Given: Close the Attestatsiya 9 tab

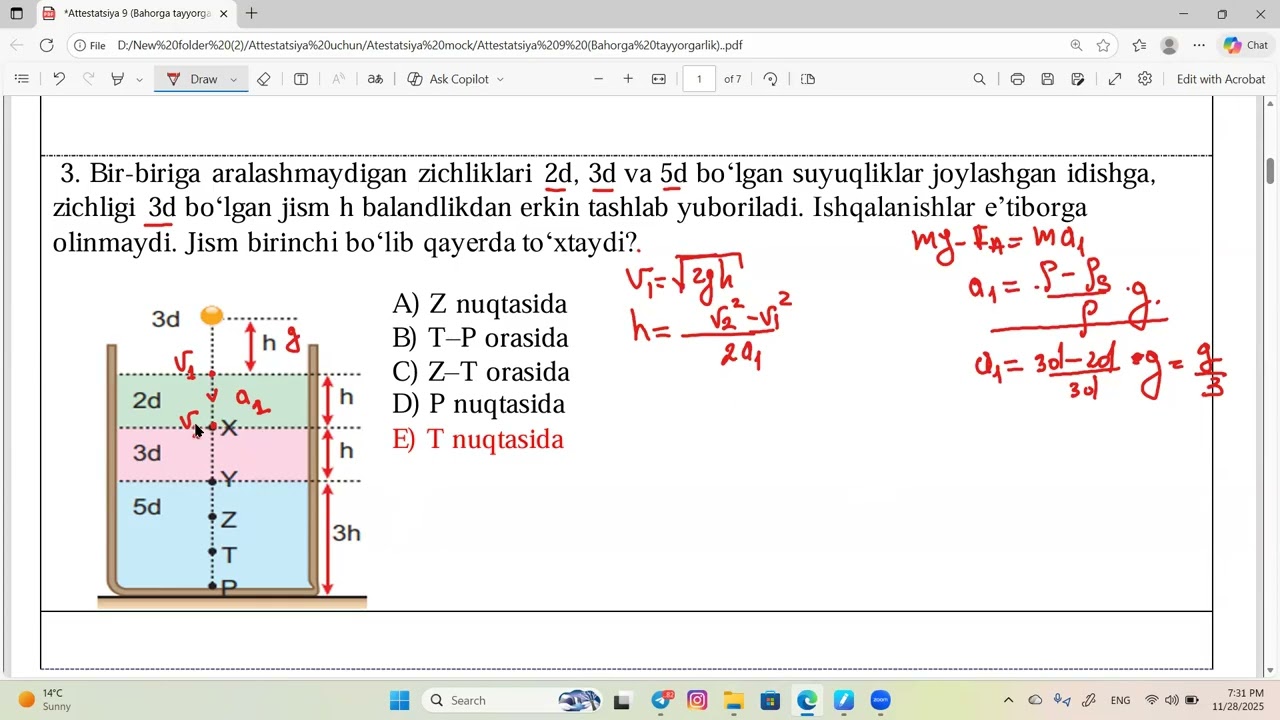Looking at the screenshot, I should pos(223,14).
